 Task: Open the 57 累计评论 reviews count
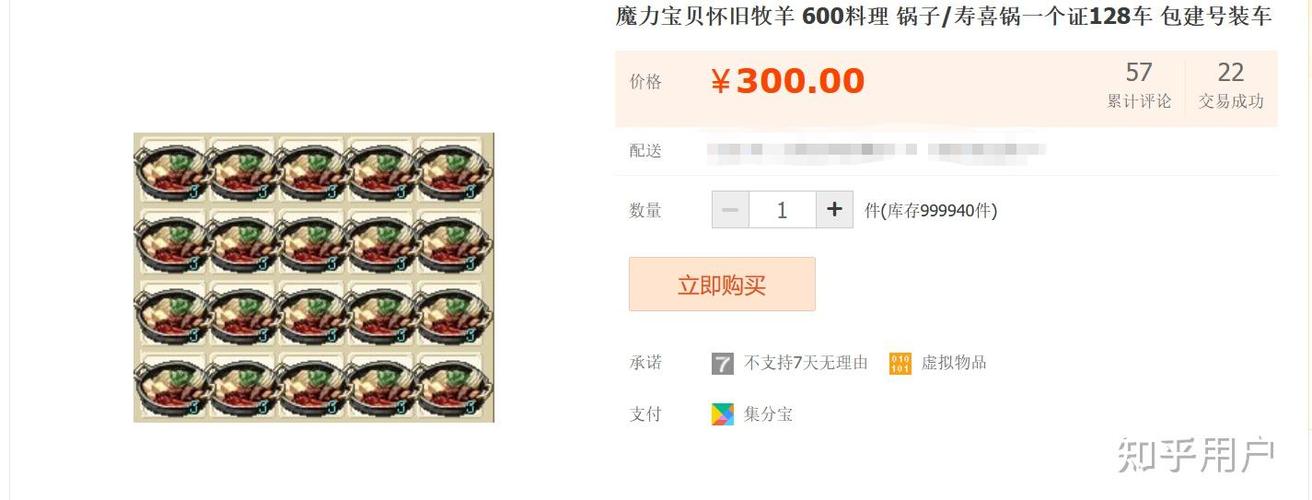coord(1139,86)
